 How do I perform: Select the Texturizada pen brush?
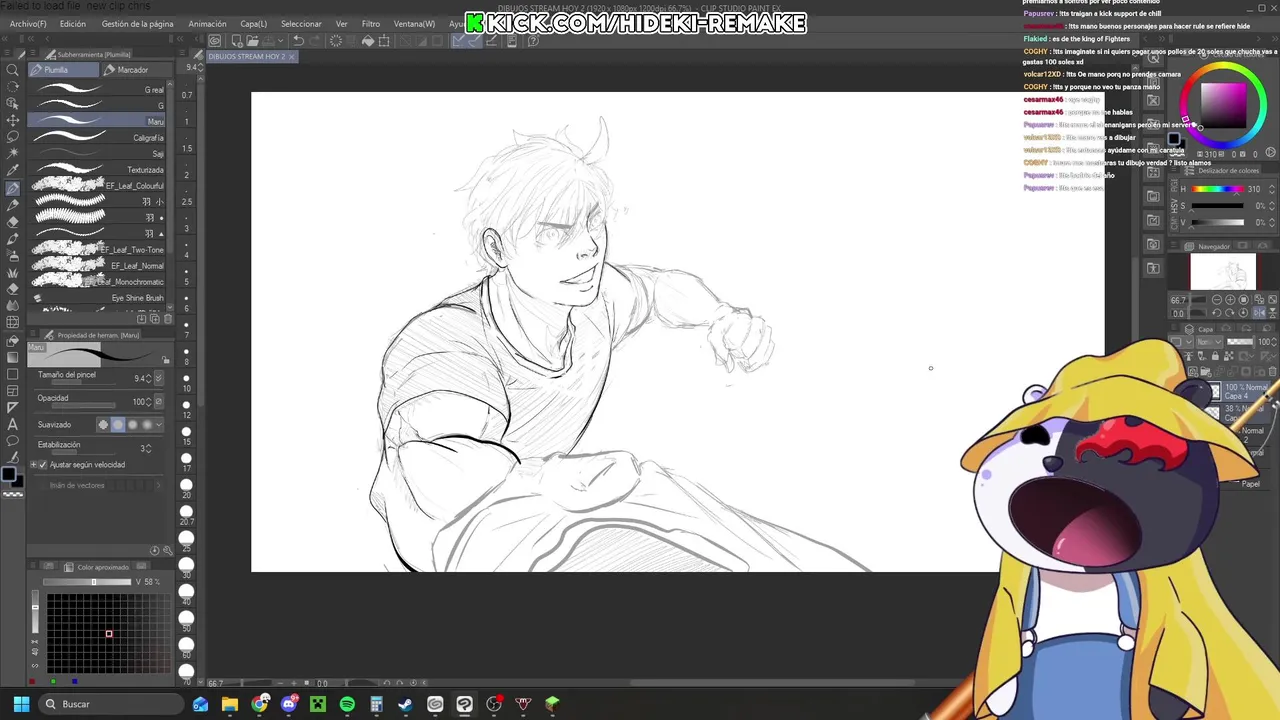click(98, 170)
